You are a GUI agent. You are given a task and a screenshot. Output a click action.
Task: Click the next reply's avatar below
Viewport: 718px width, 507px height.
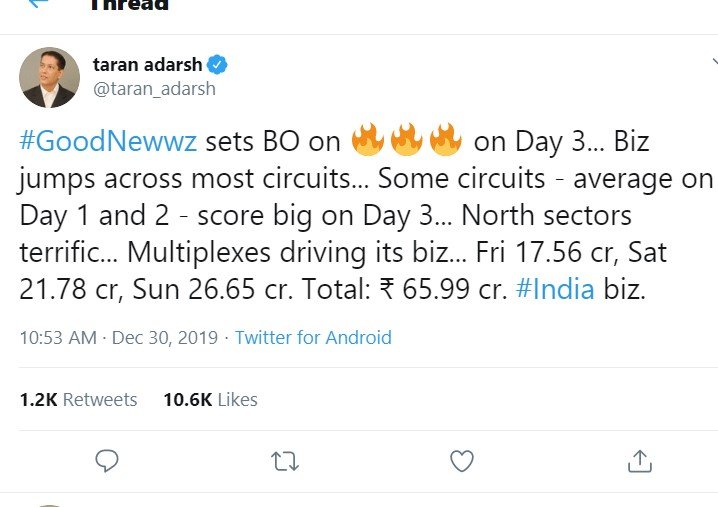click(49, 504)
